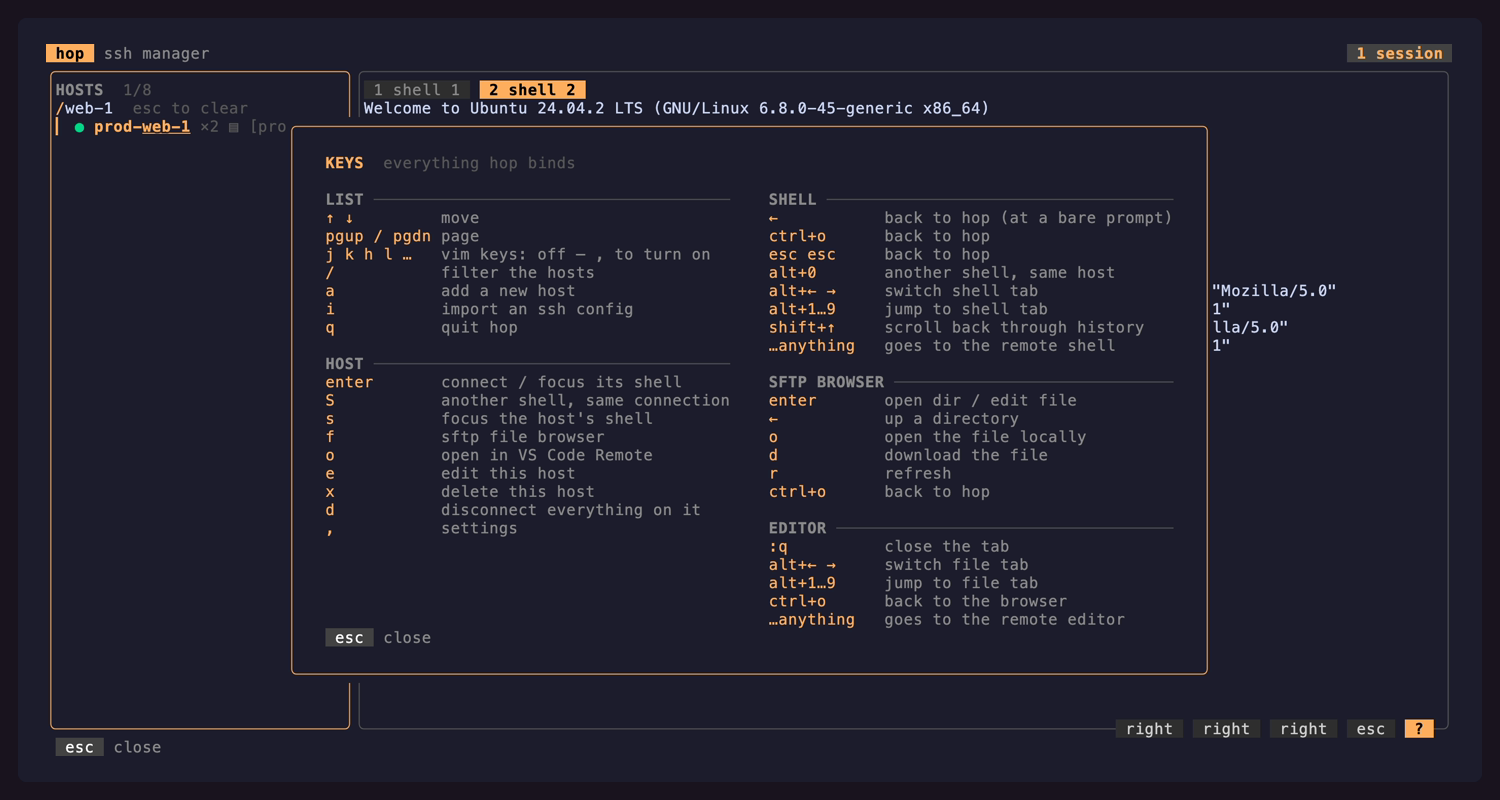This screenshot has height=800, width=1500.
Task: Click the '1/8' host count
Action: click(x=137, y=90)
